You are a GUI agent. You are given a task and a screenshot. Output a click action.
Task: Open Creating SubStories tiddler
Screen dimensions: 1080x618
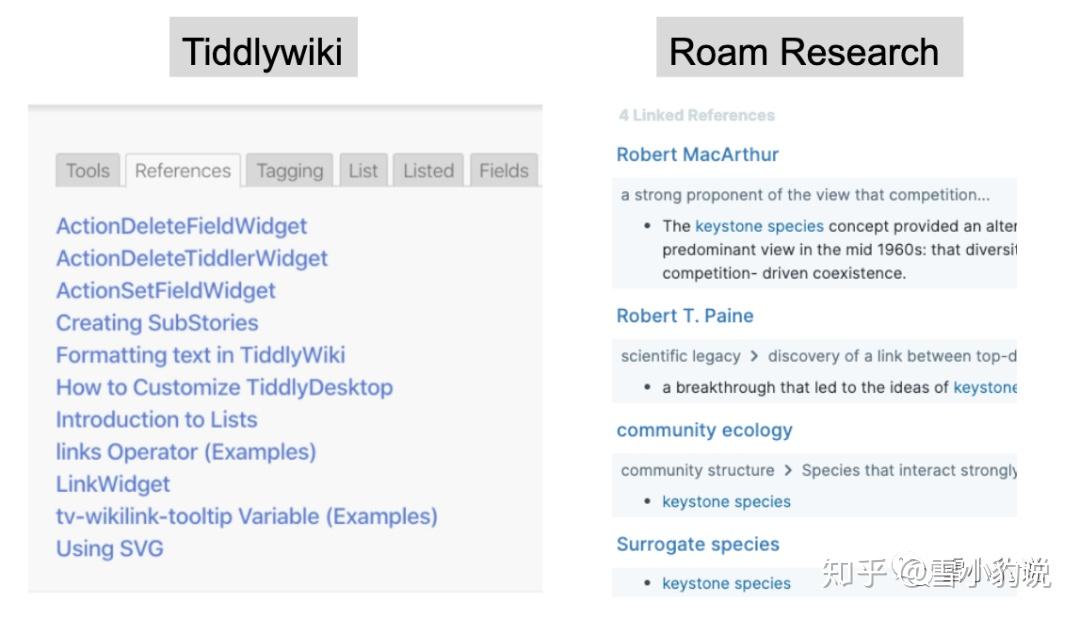click(x=157, y=323)
